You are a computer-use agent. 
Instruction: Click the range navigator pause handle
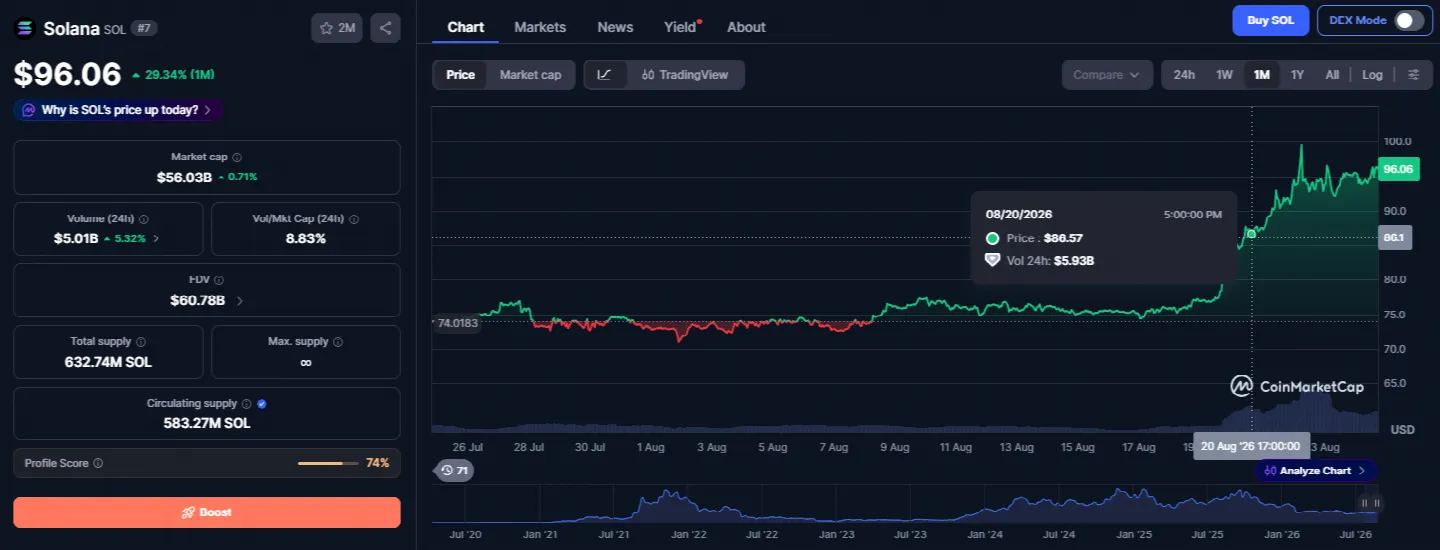(x=1368, y=503)
